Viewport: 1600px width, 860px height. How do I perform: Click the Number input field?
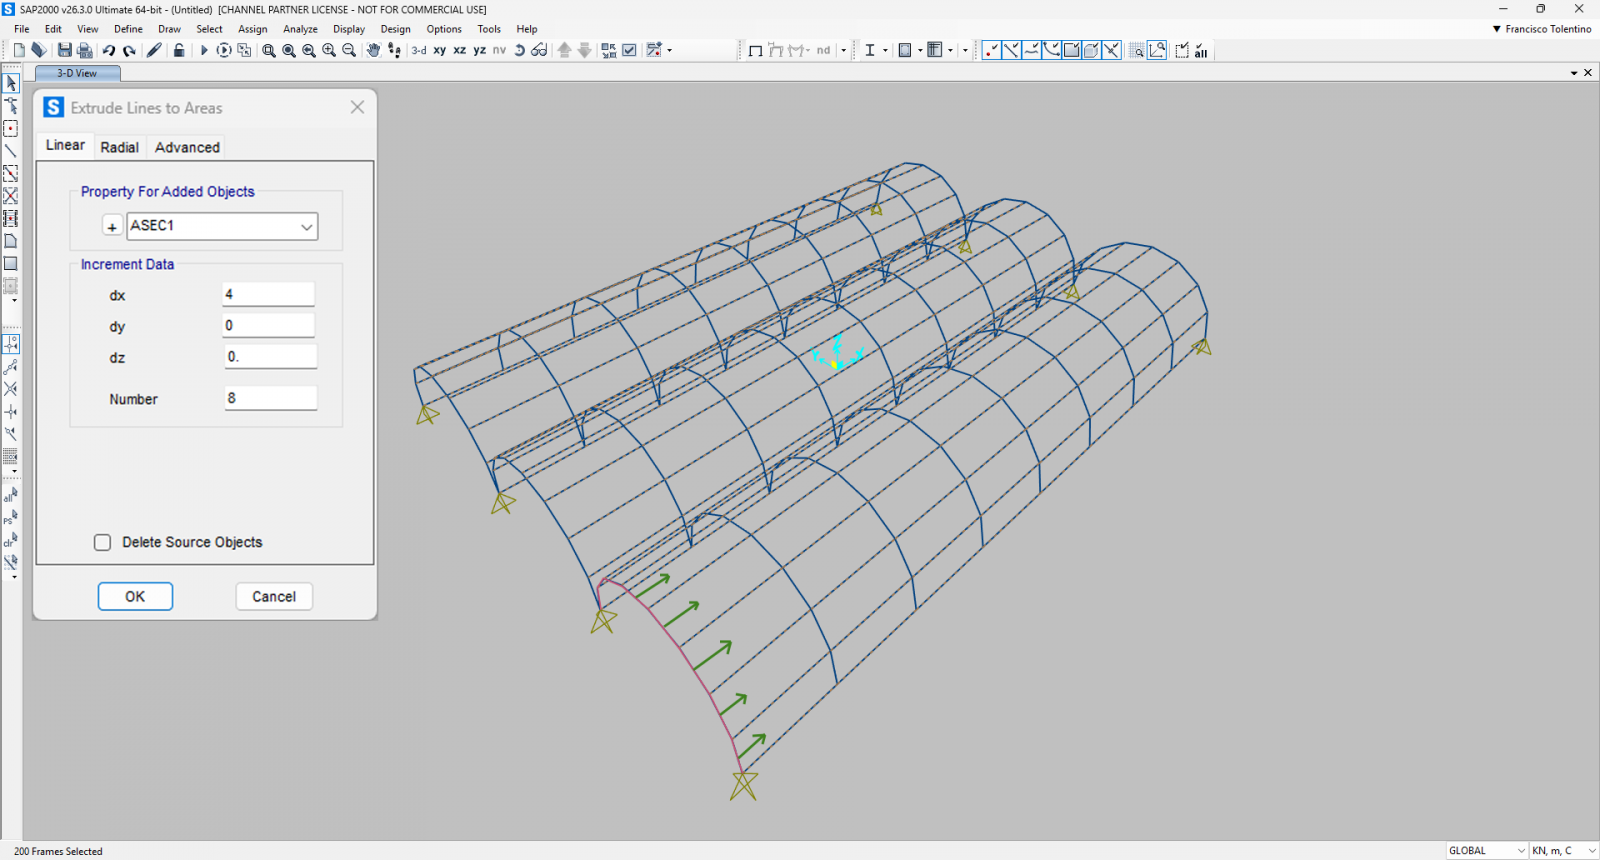click(x=270, y=398)
